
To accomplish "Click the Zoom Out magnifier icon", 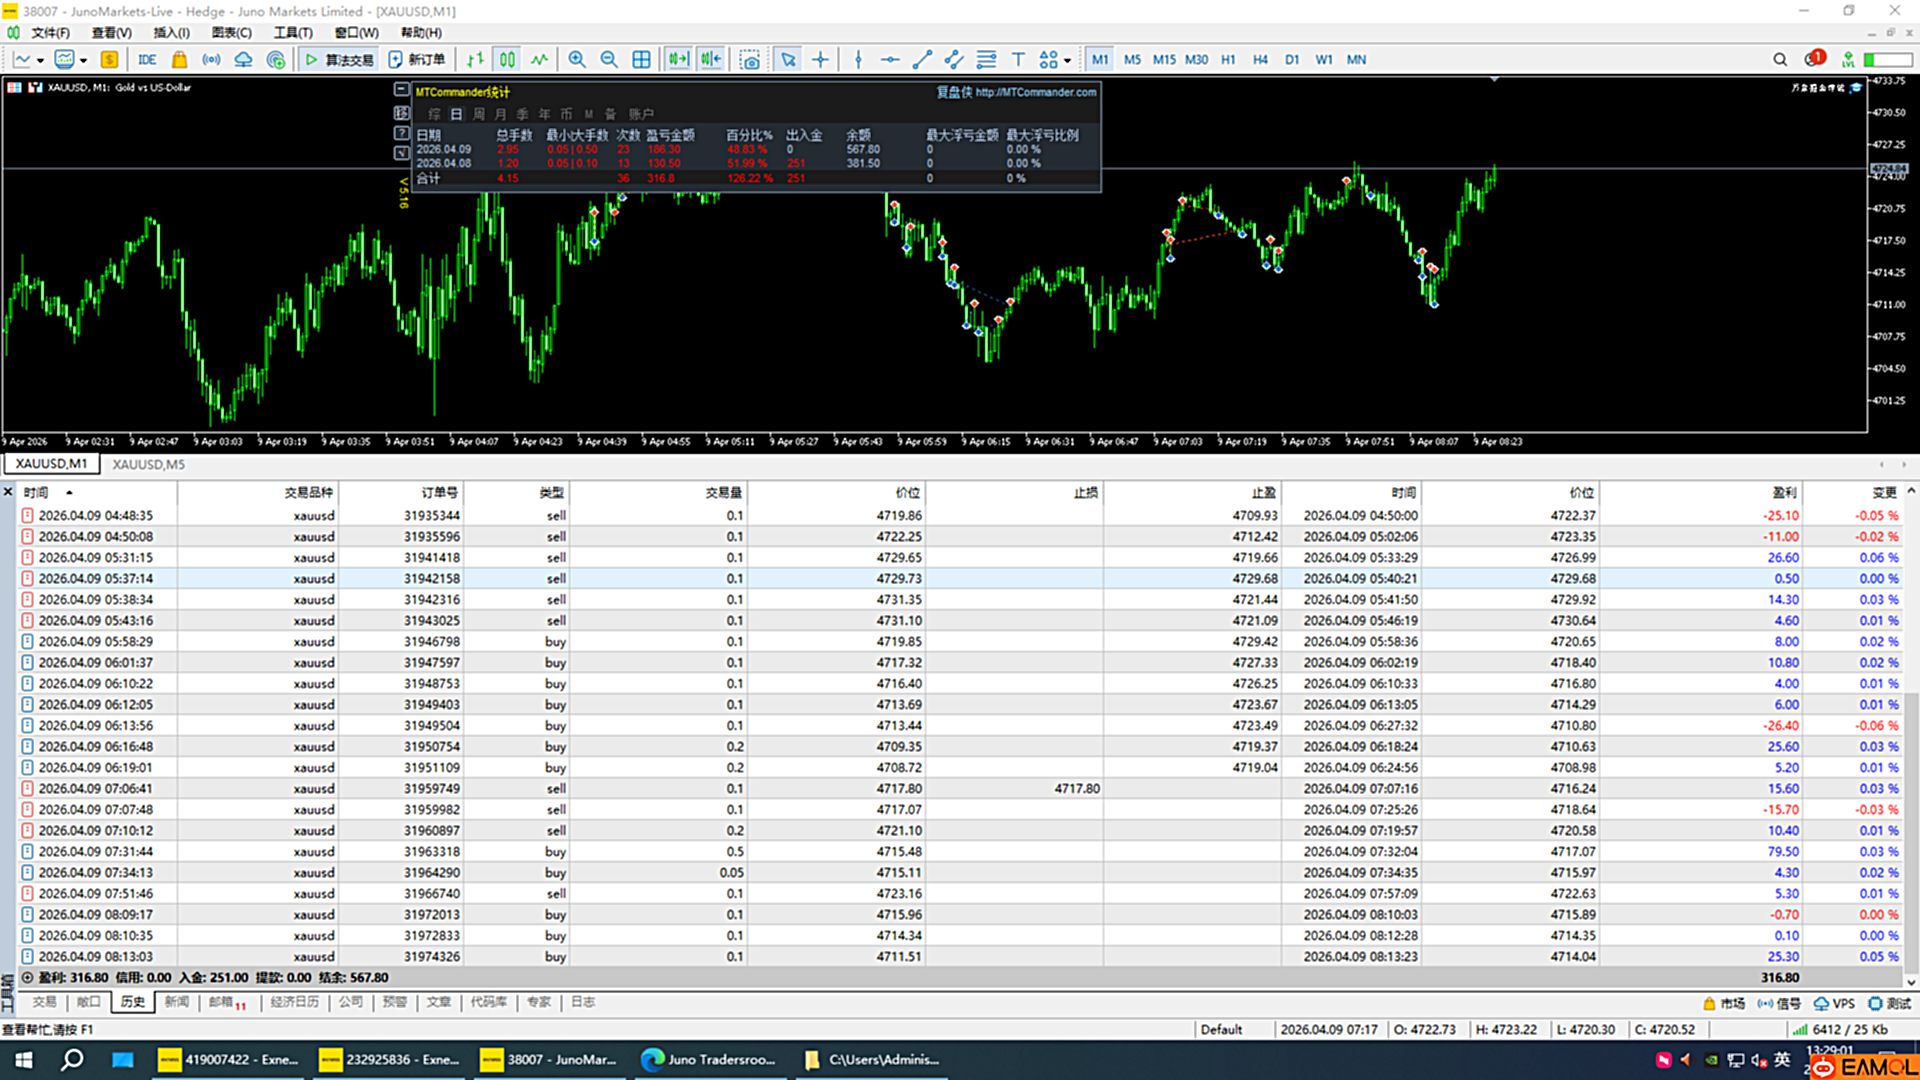I will (608, 60).
